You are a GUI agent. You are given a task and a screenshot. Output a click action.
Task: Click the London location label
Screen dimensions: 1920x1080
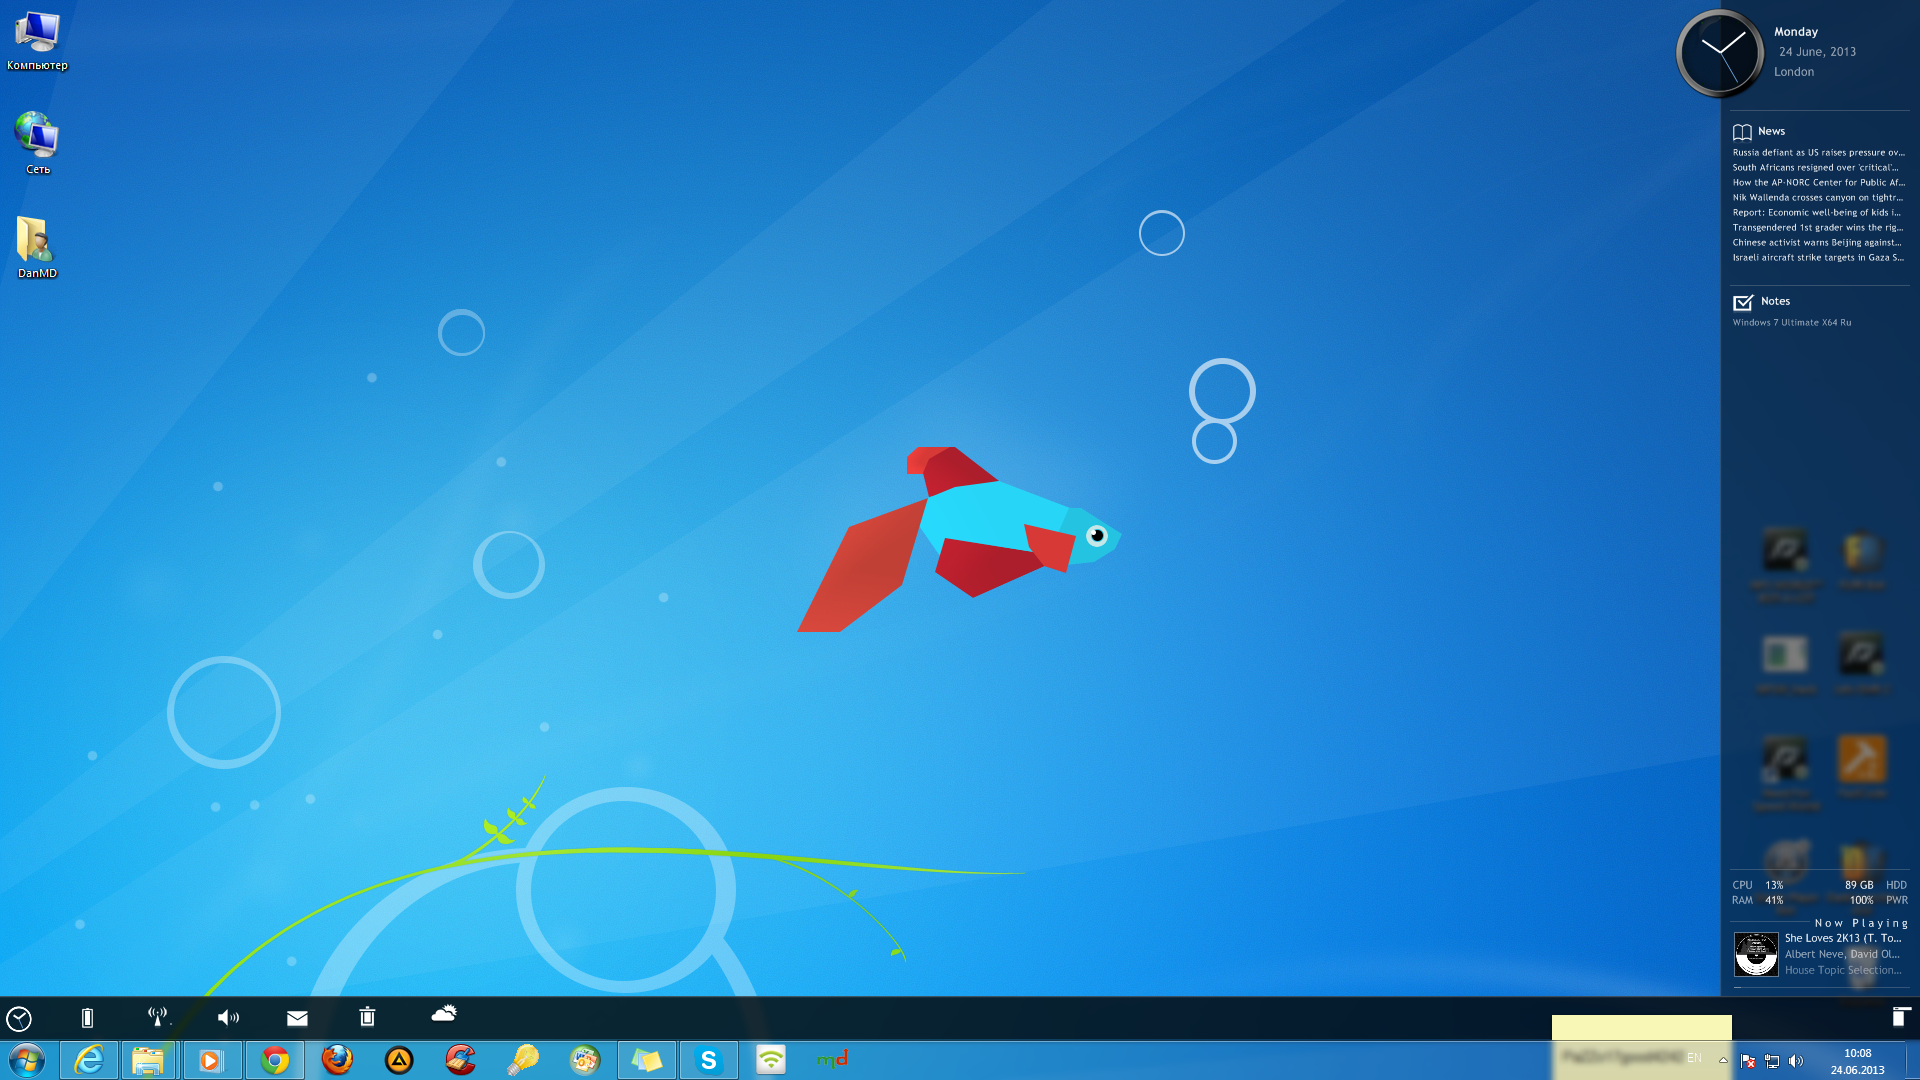coord(1794,72)
